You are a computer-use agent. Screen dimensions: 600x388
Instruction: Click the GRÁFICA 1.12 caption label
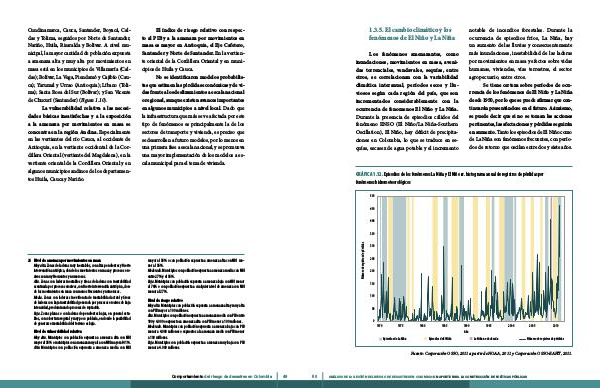coord(368,174)
